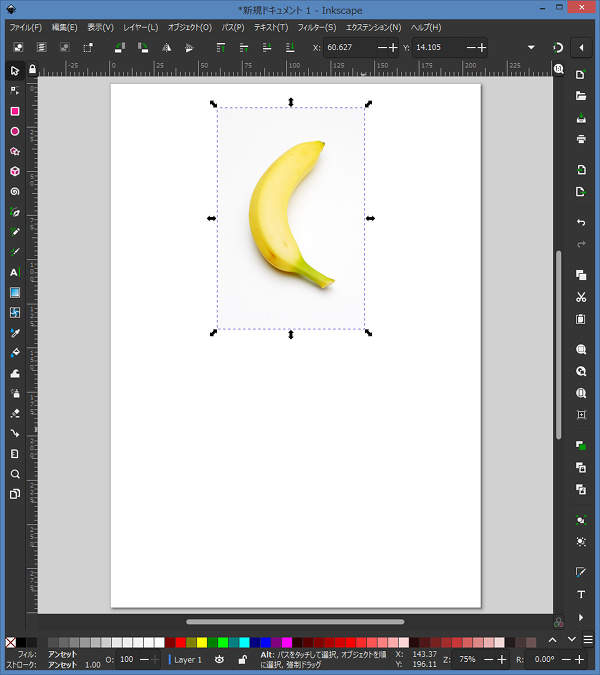Lower selection to bottom

(x=290, y=47)
